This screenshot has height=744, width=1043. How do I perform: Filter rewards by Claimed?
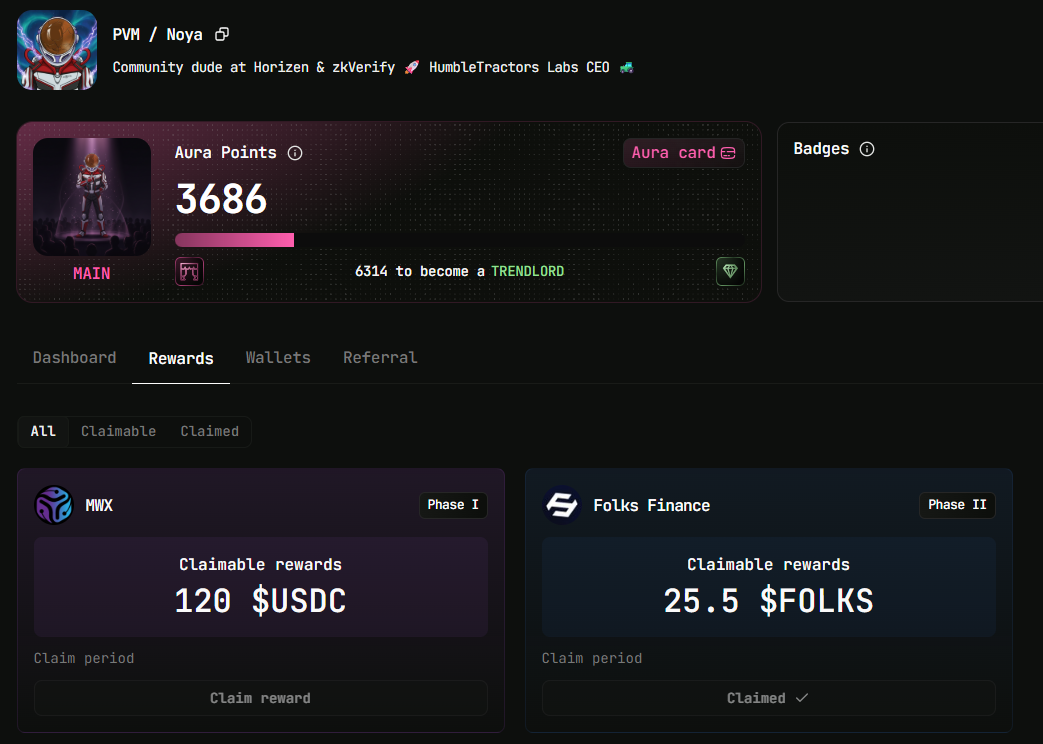(210, 431)
